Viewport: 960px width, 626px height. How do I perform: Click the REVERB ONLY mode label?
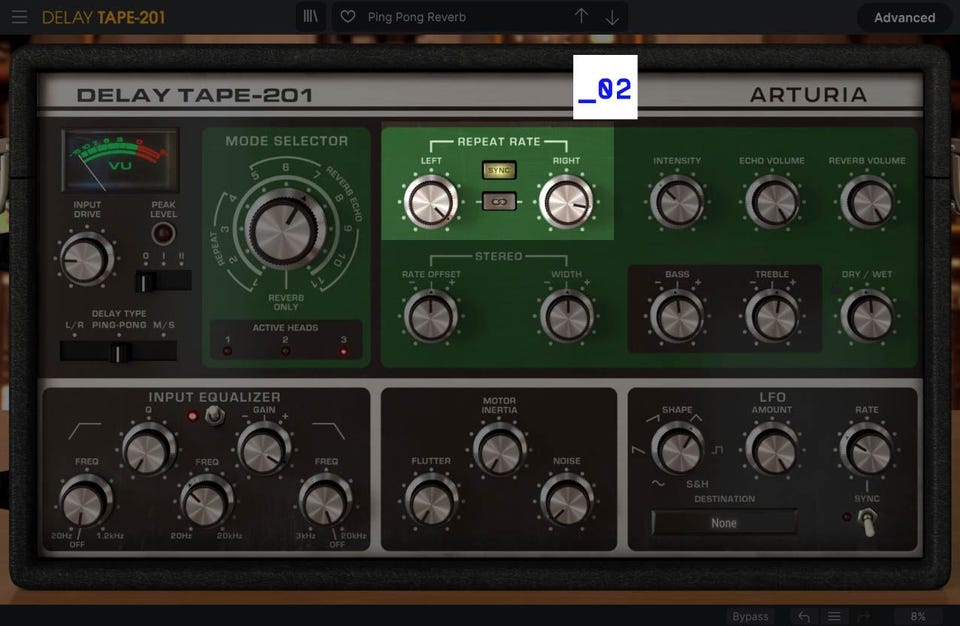point(285,302)
